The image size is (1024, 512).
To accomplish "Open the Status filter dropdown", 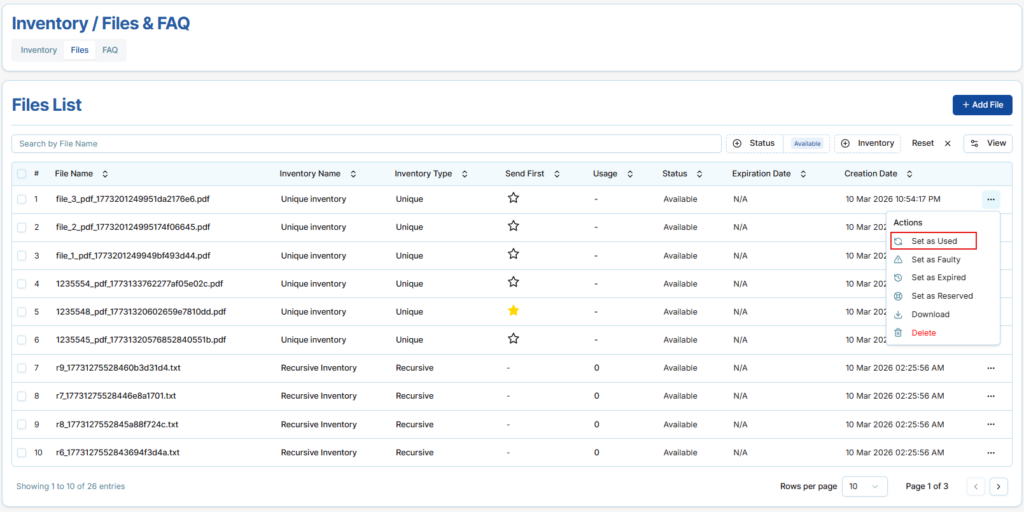I will (755, 144).
